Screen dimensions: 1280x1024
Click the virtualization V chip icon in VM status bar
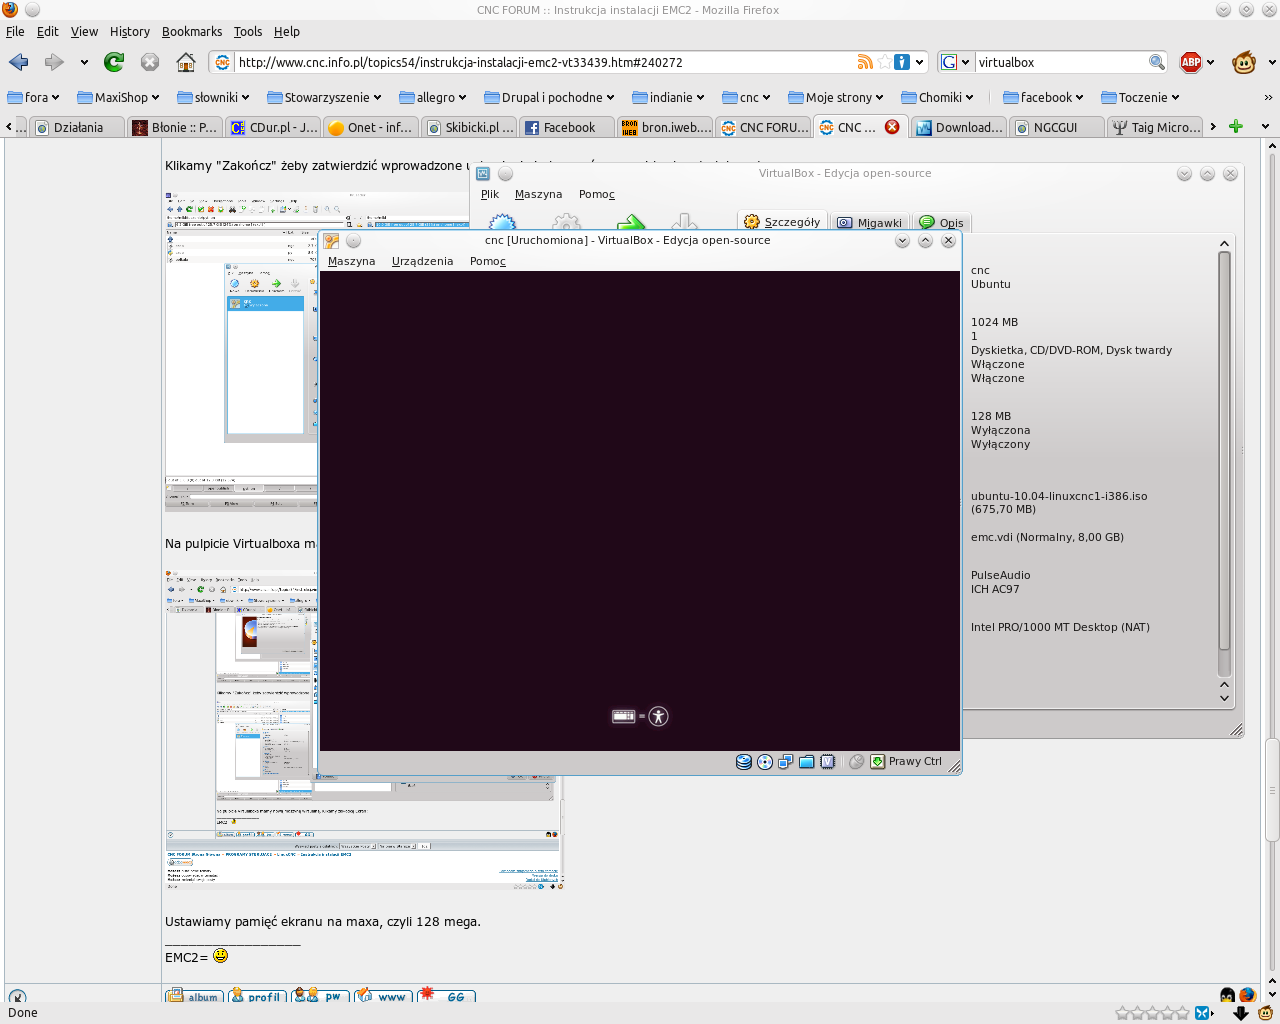point(828,762)
